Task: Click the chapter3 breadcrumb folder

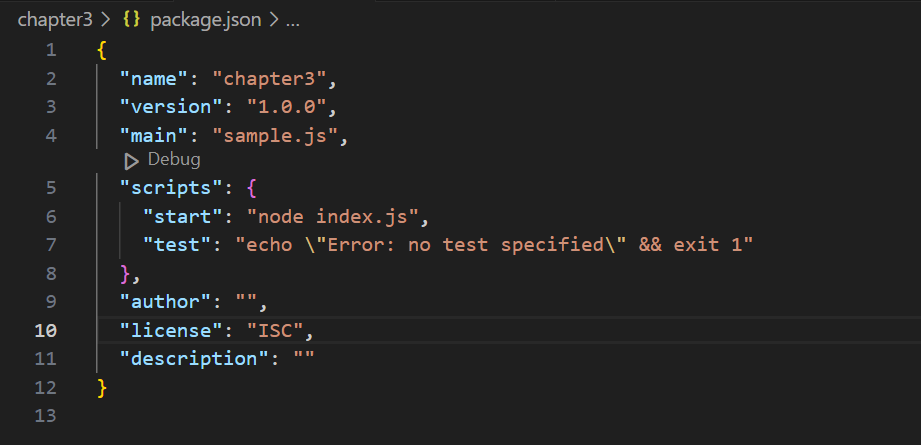Action: point(55,20)
